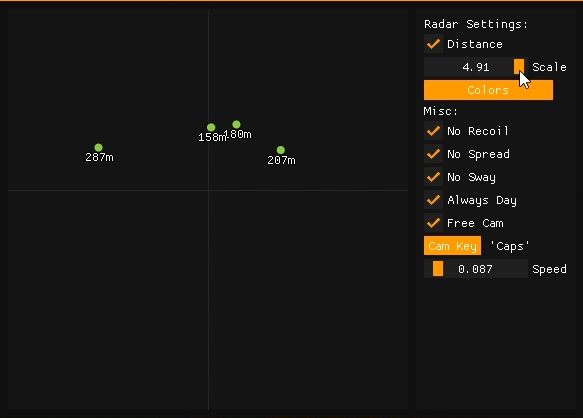Toggle the No Recoil checkbox
The image size is (583, 418).
coord(434,131)
